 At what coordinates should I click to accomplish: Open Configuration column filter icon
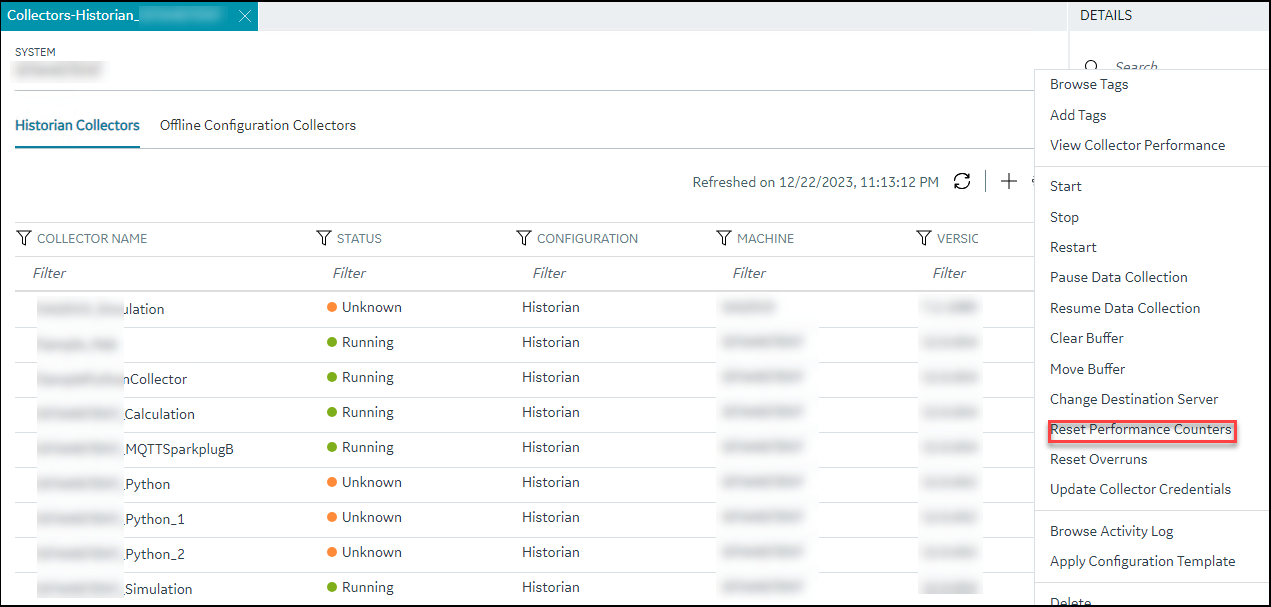pos(524,238)
